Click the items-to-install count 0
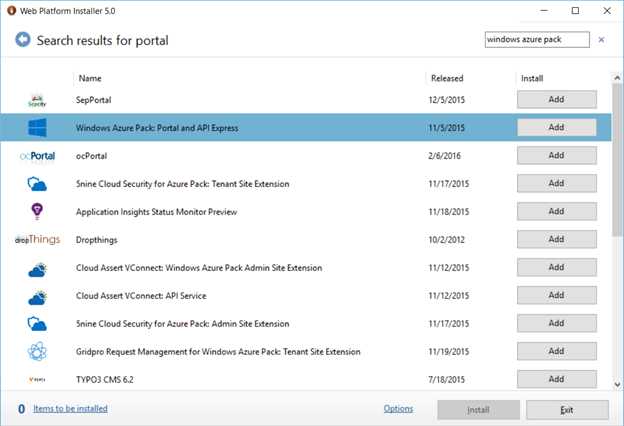This screenshot has height=426, width=624. 21,409
